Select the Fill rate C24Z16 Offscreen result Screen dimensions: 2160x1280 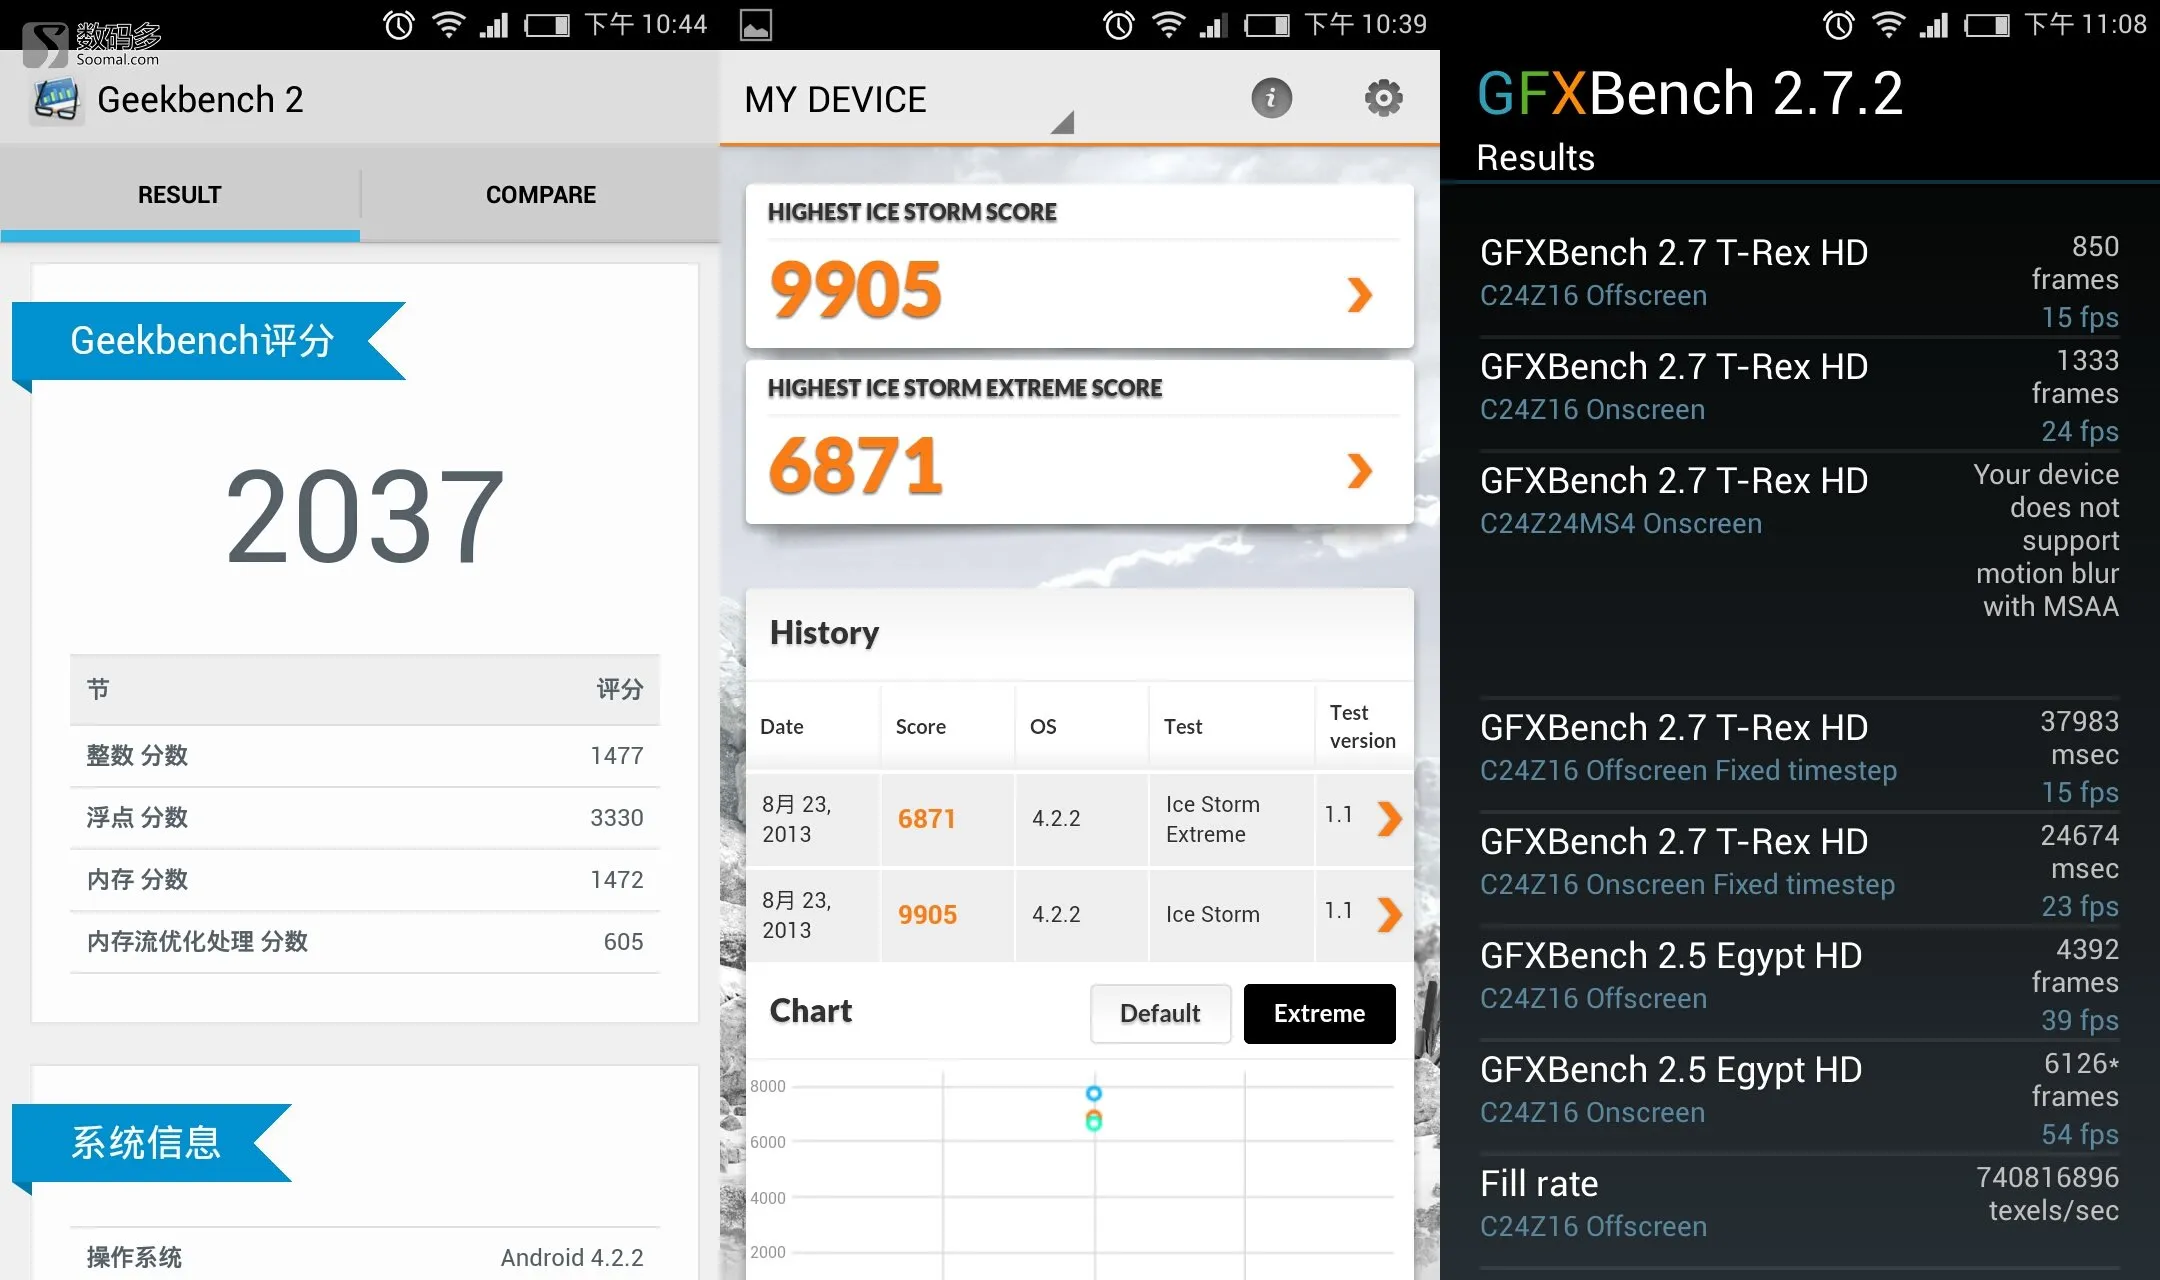[1799, 1211]
